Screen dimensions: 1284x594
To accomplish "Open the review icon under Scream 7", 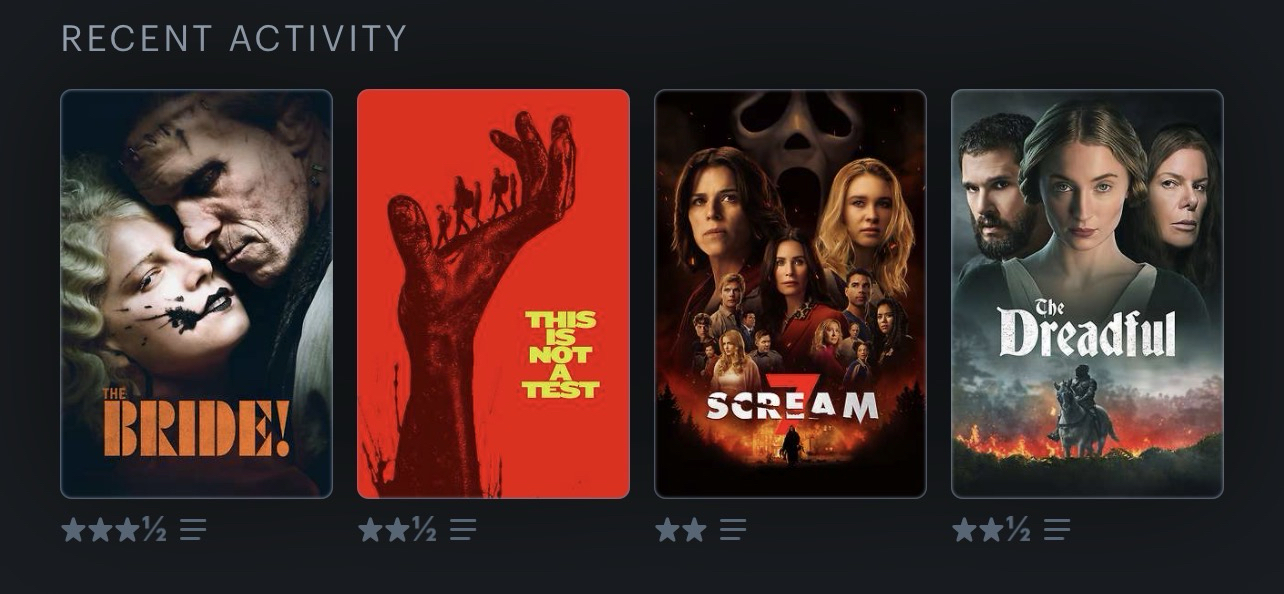I will point(733,530).
